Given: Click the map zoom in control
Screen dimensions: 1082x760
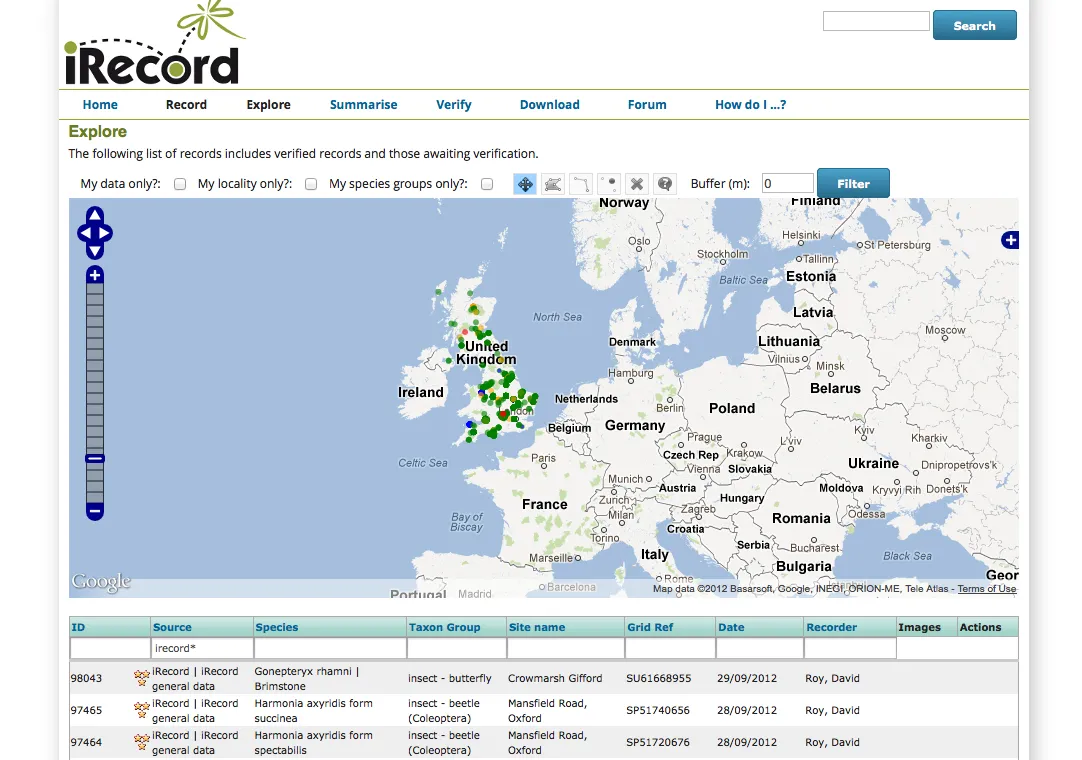Looking at the screenshot, I should (x=94, y=274).
